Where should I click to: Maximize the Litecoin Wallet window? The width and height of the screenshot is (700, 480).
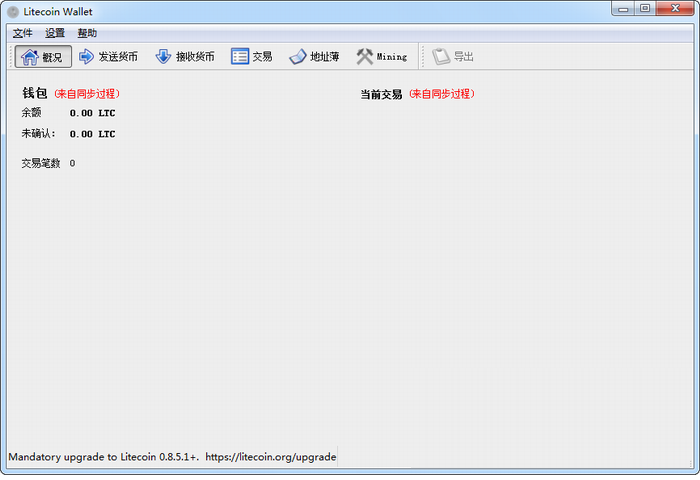(645, 8)
